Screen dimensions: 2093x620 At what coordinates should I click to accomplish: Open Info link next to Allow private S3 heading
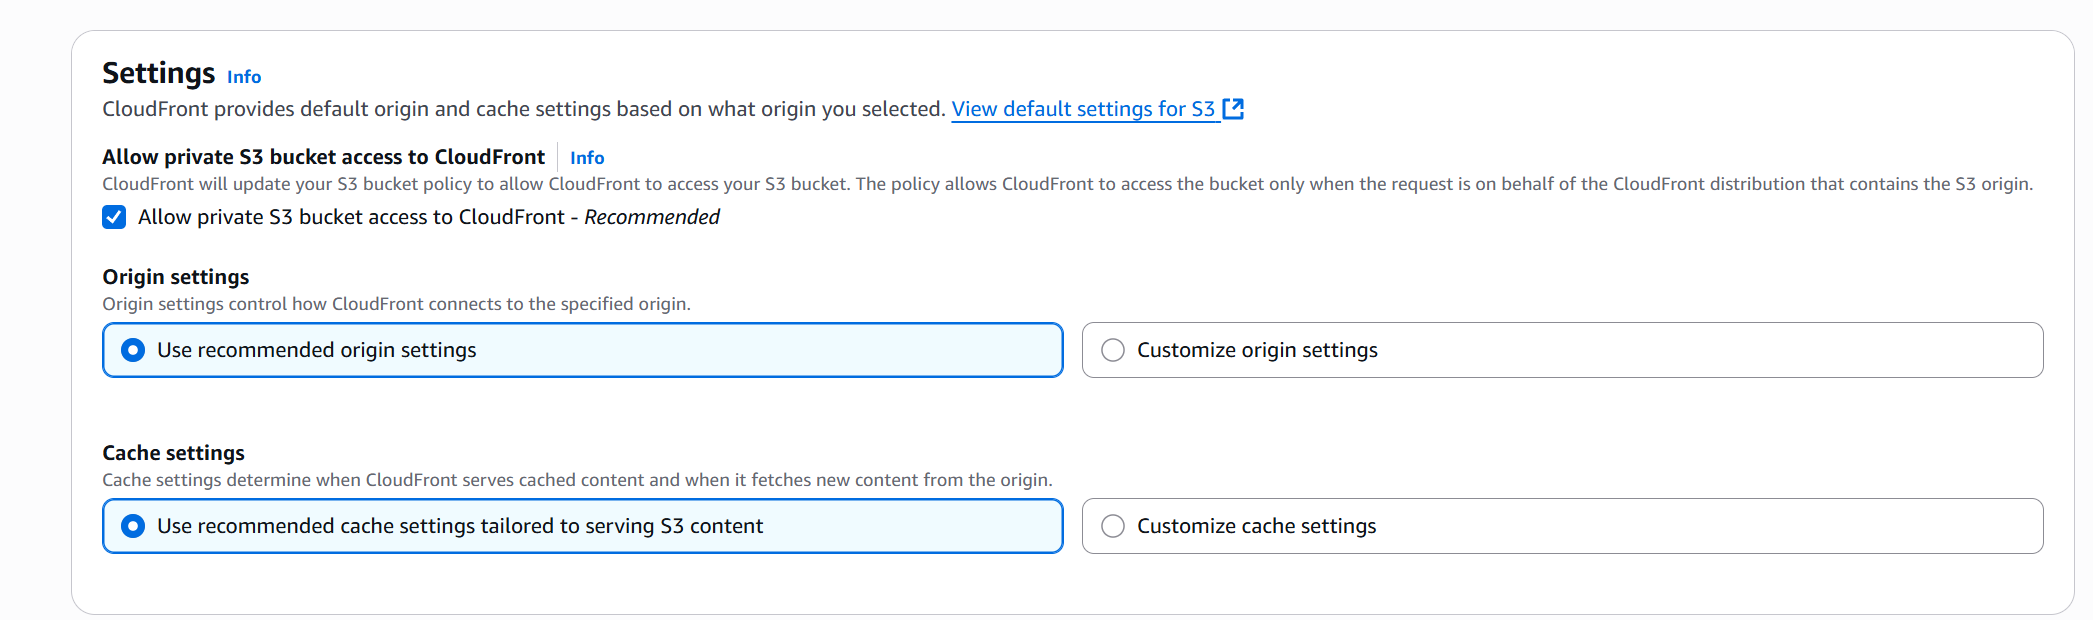[586, 158]
